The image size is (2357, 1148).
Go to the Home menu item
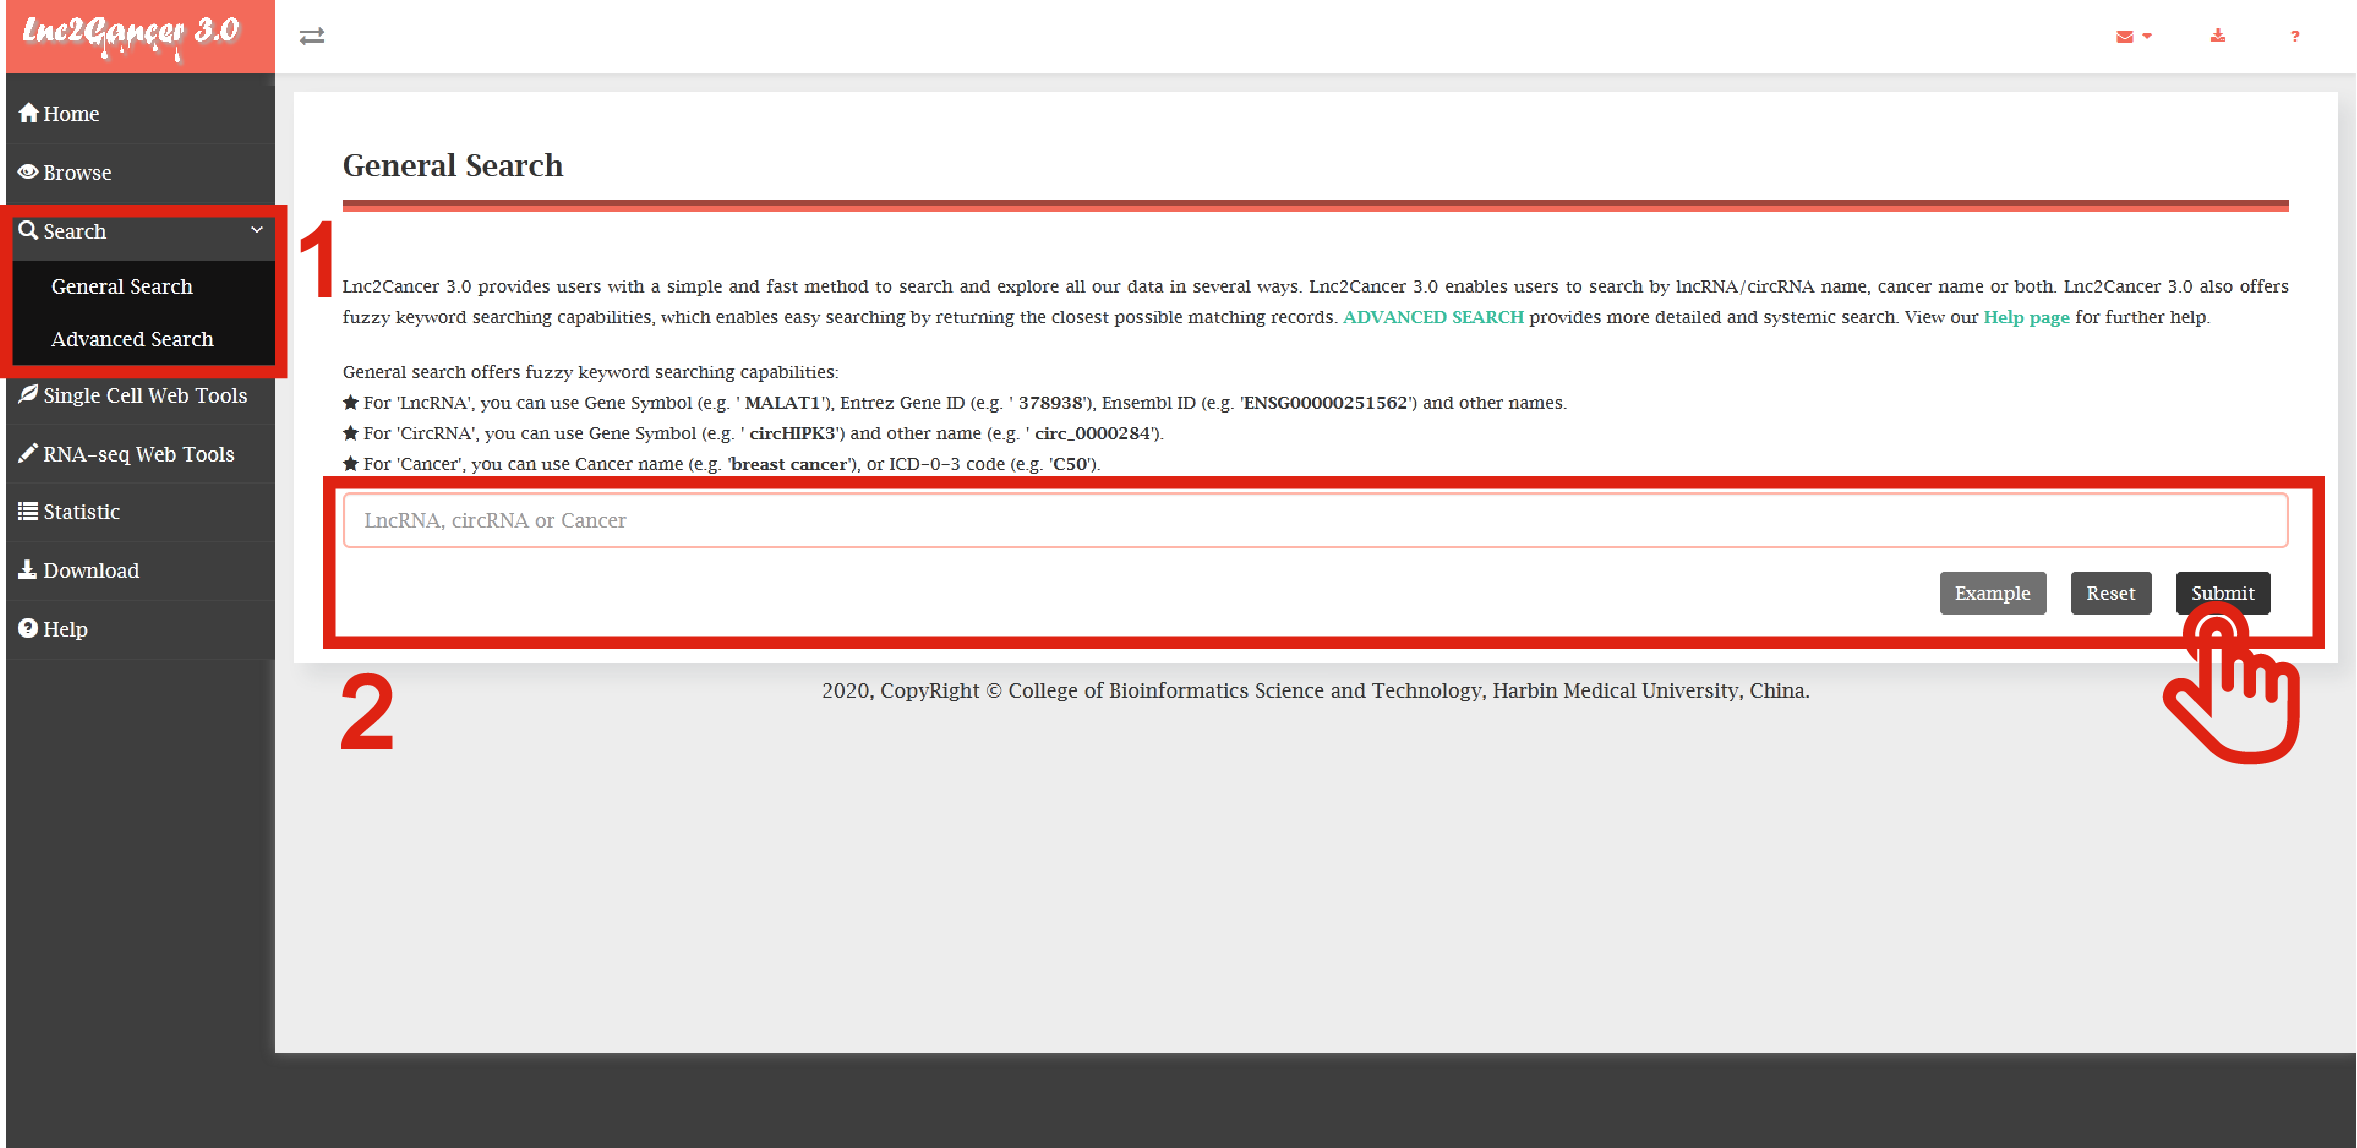(x=70, y=114)
